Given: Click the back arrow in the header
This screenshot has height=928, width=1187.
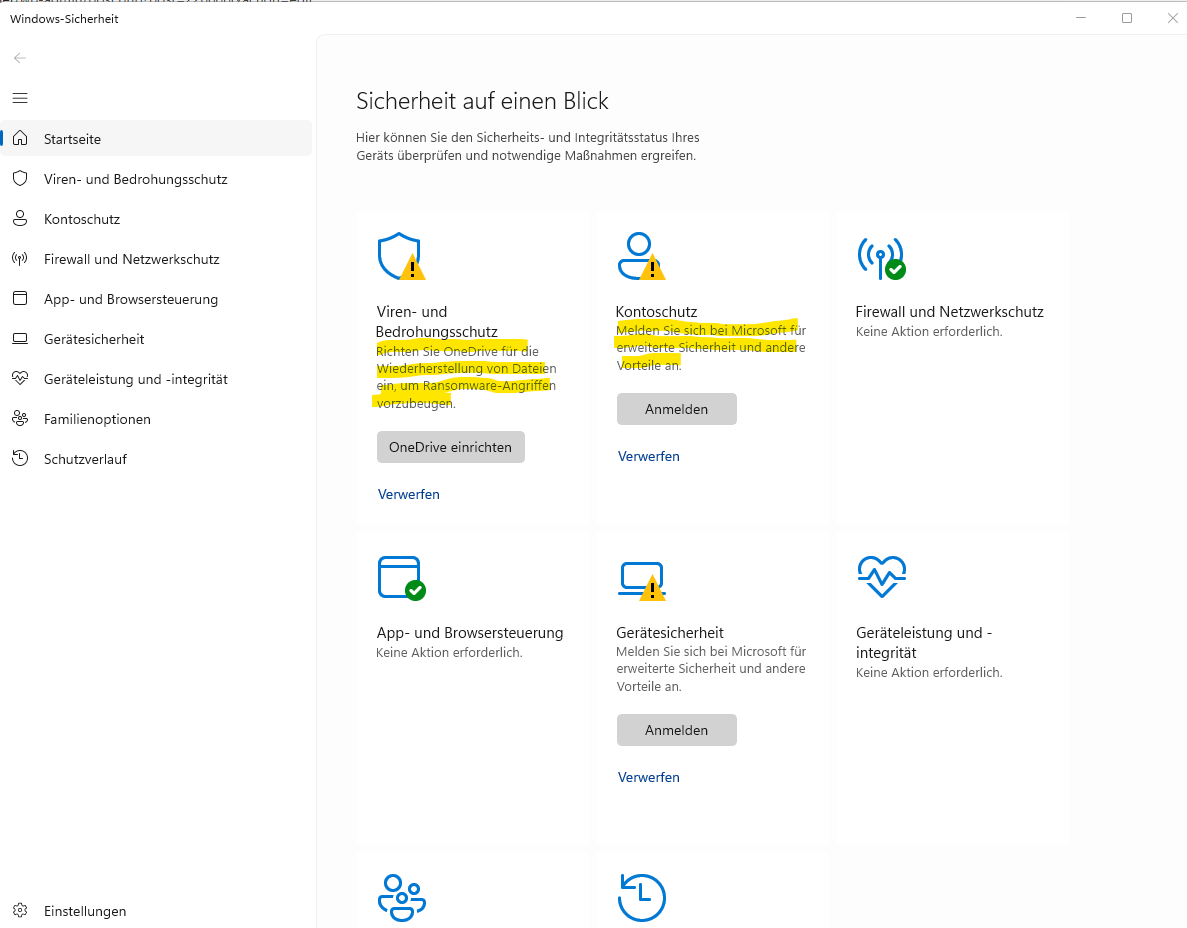Looking at the screenshot, I should [20, 58].
